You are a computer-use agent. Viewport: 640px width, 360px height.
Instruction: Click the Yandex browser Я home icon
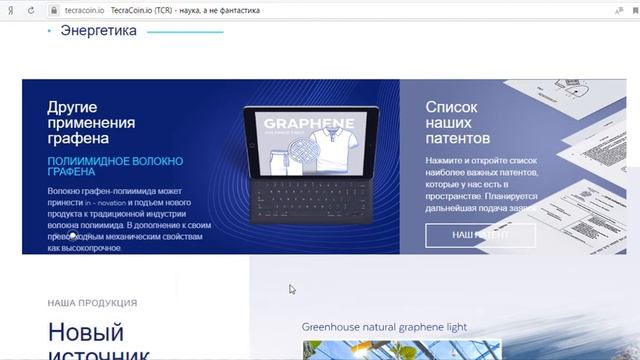pos(11,11)
